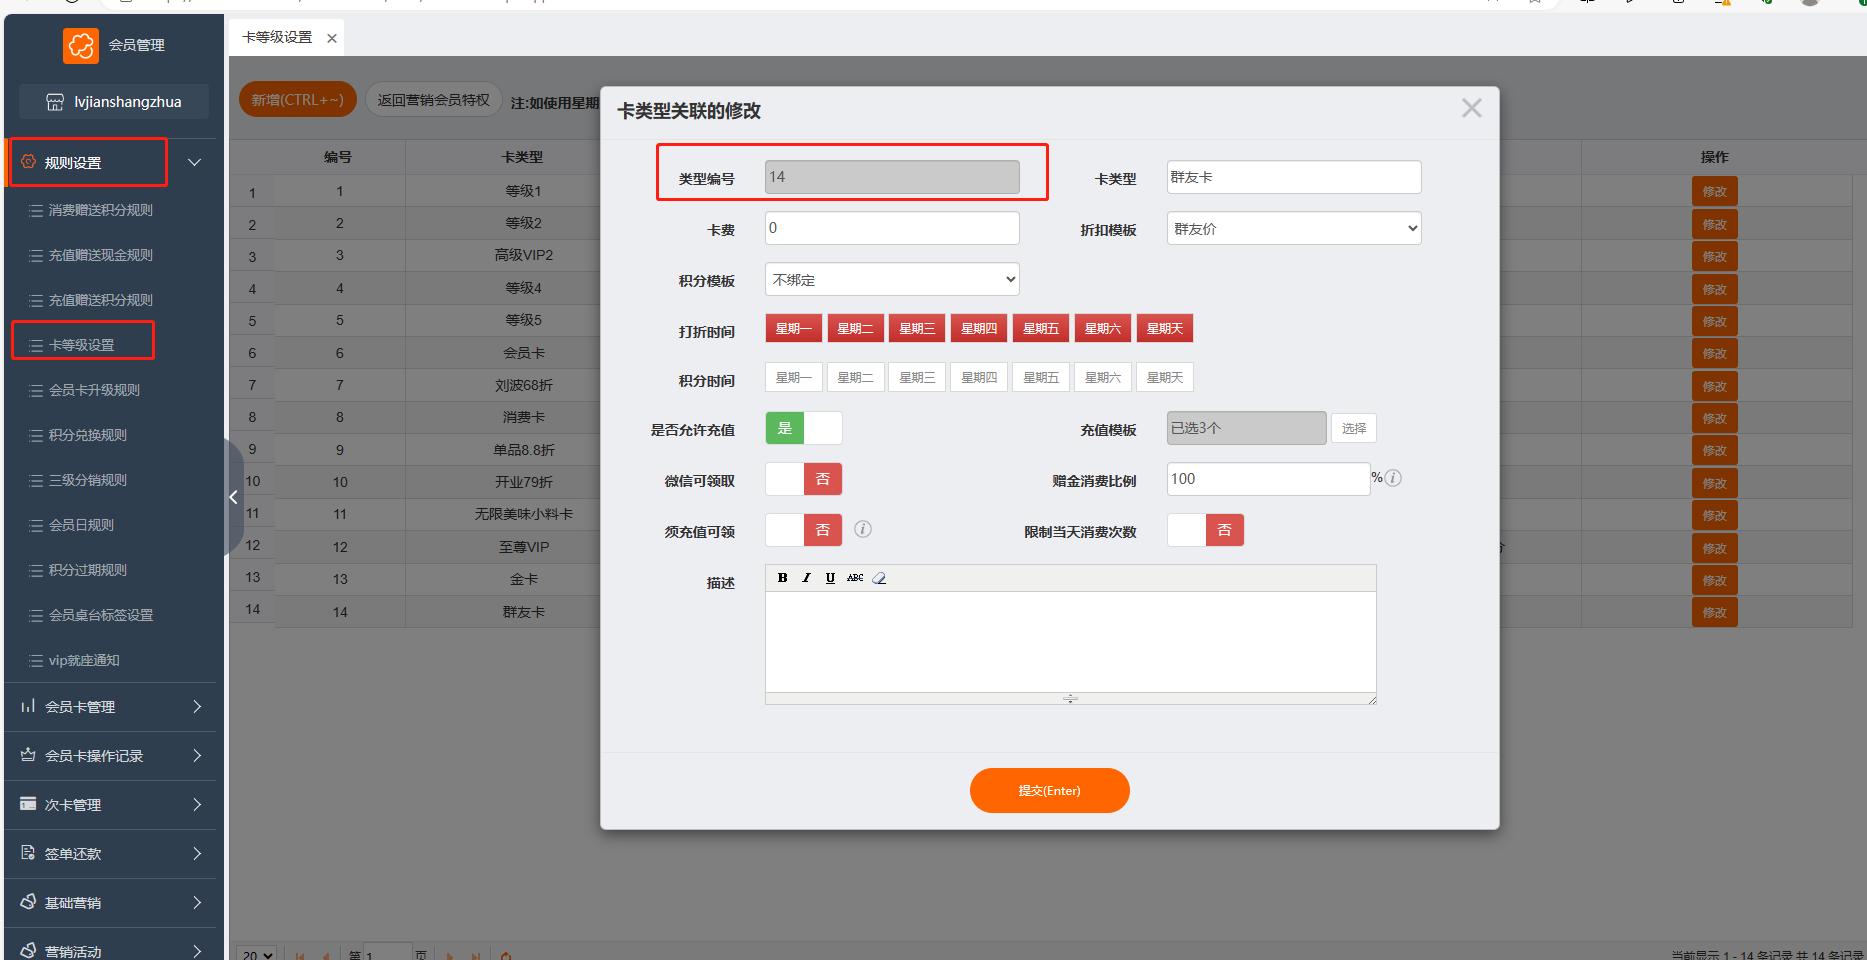1867x960 pixels.
Task: Click the bold icon in description editor
Action: coord(782,578)
